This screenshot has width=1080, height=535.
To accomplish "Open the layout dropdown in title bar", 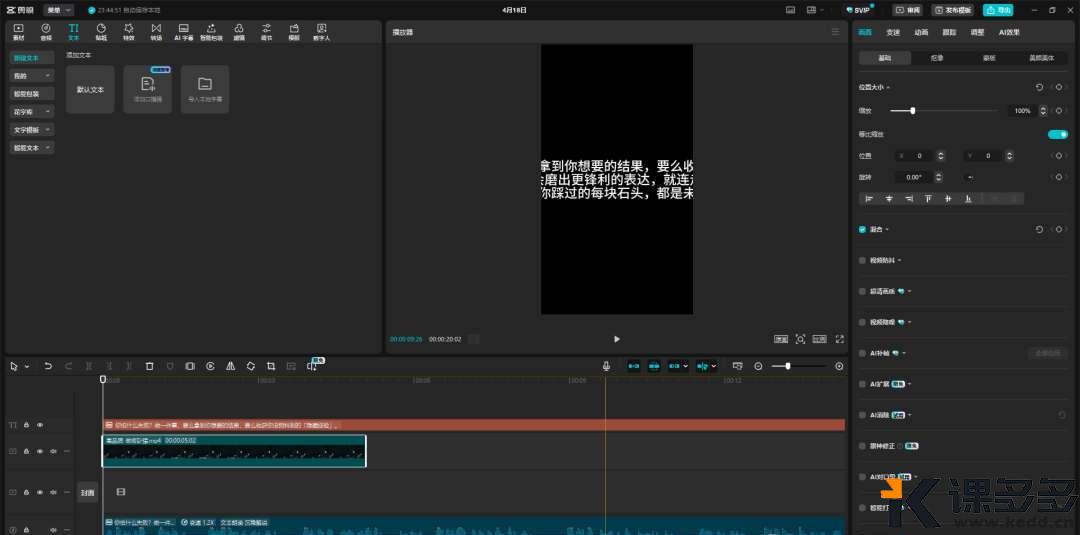I will pos(816,10).
